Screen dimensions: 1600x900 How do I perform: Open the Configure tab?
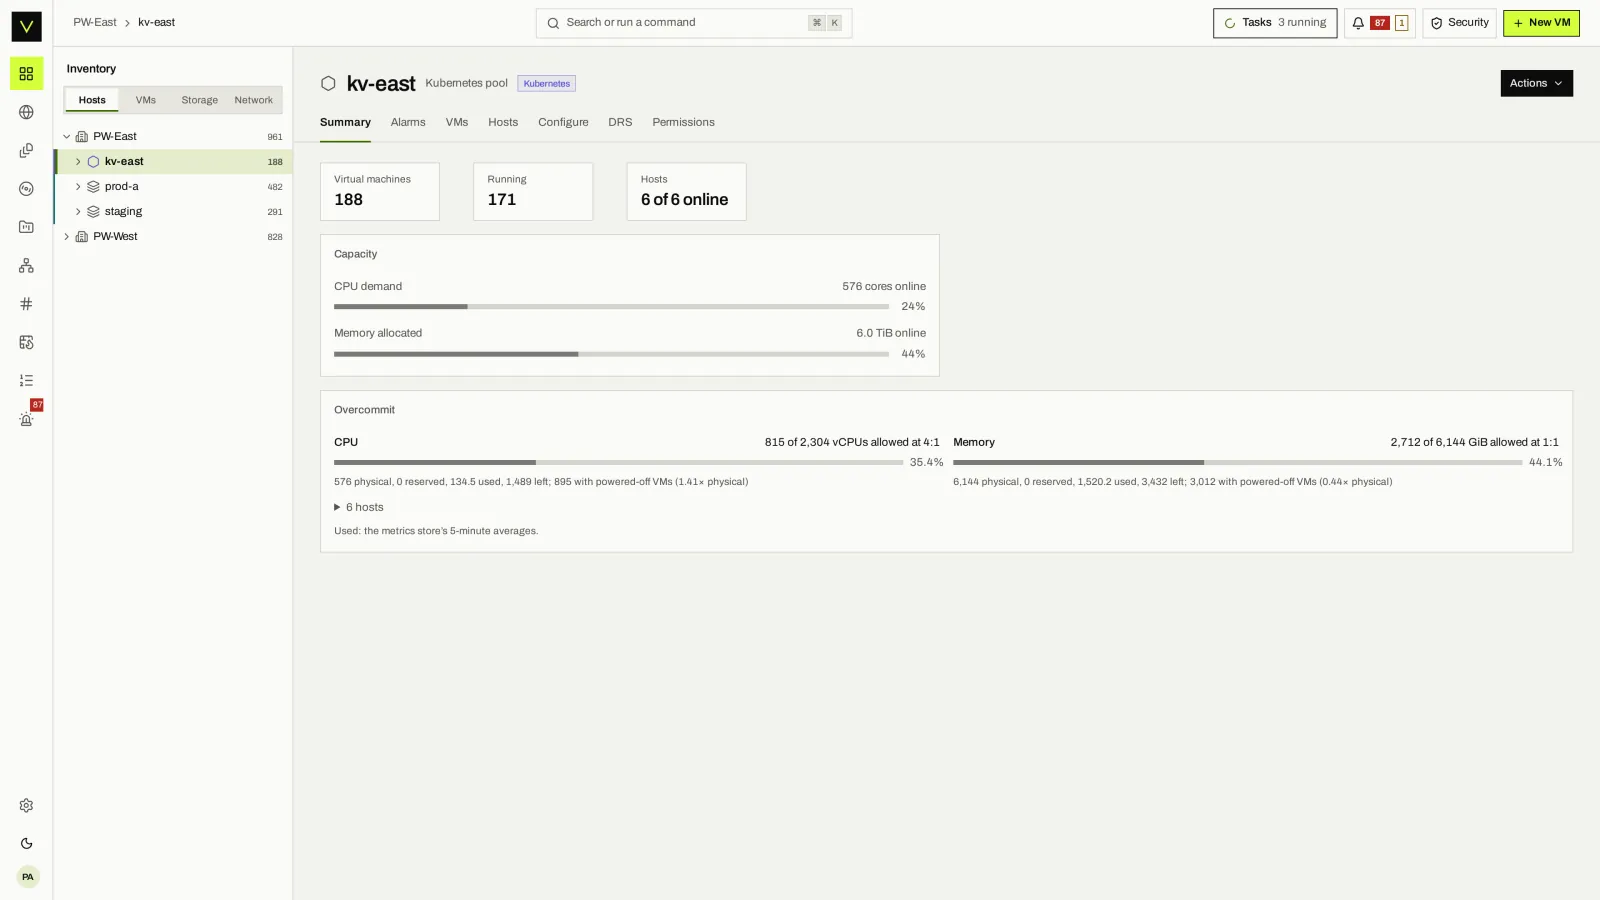point(563,123)
